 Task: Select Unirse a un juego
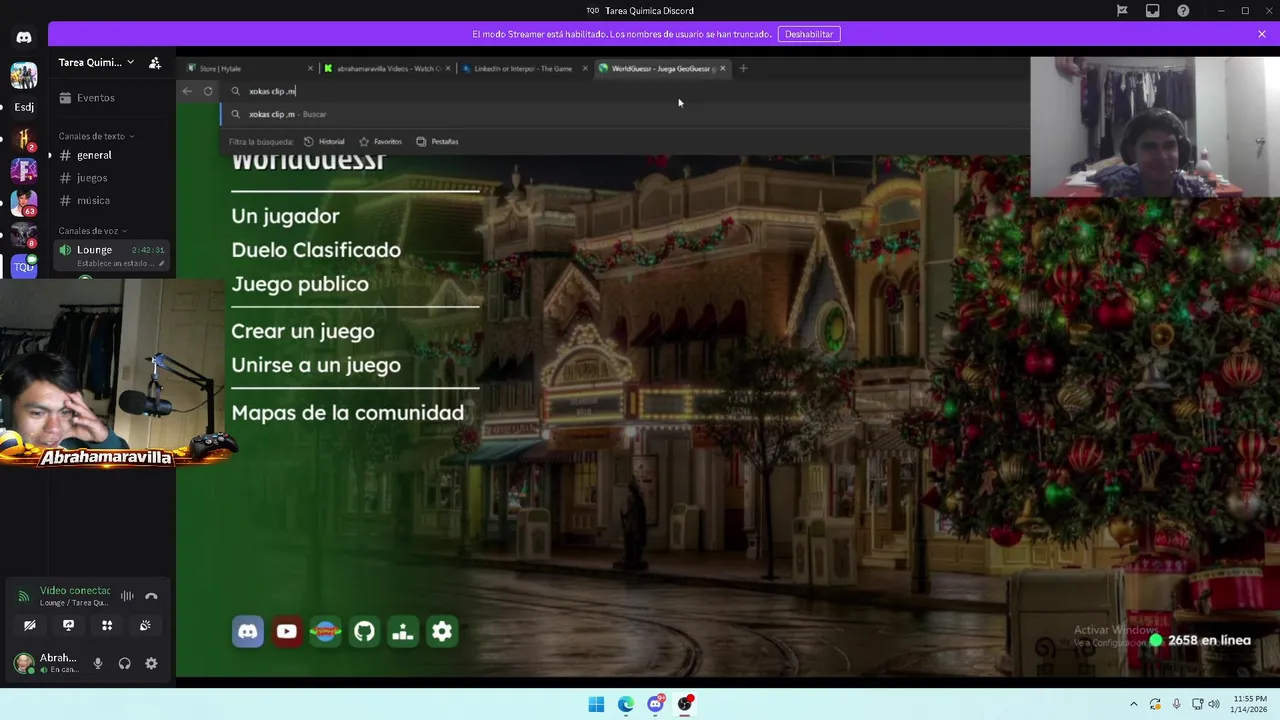coord(316,365)
